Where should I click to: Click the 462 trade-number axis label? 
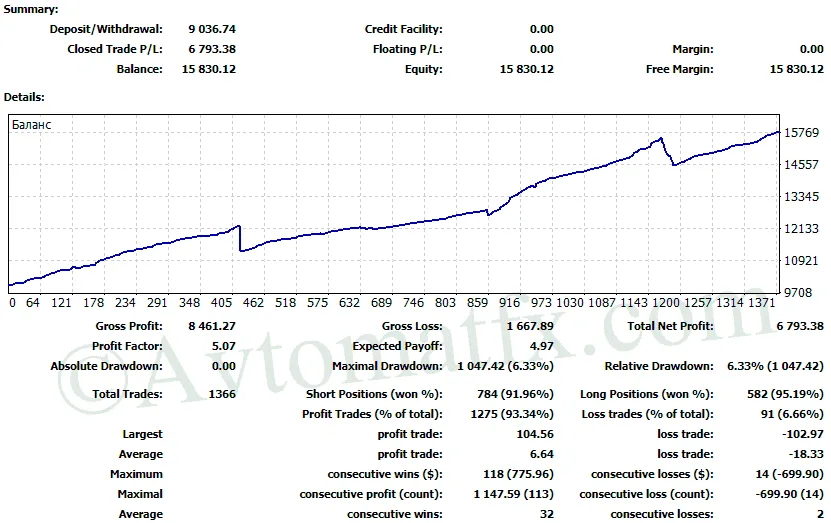coord(253,303)
